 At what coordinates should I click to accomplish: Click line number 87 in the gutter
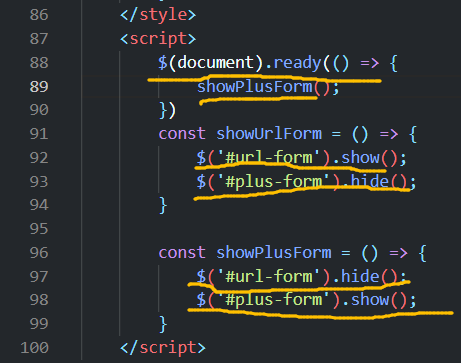[39, 39]
